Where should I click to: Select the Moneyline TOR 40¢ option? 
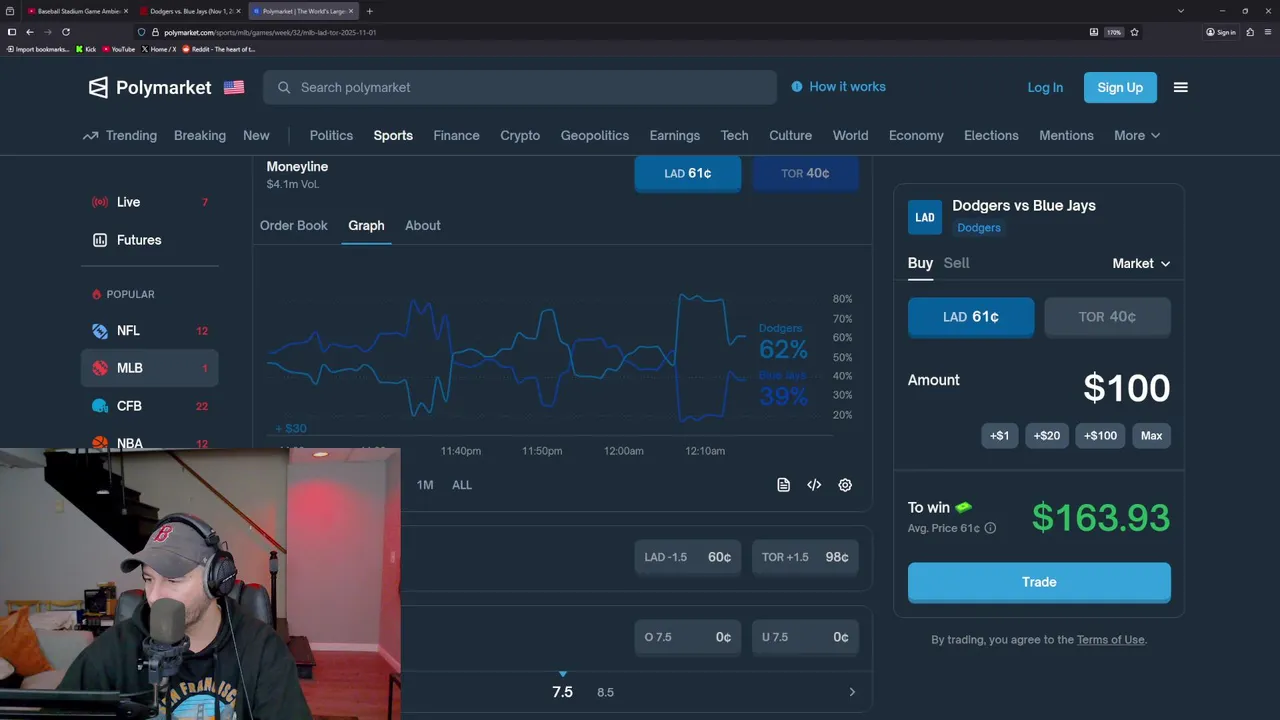tap(805, 173)
